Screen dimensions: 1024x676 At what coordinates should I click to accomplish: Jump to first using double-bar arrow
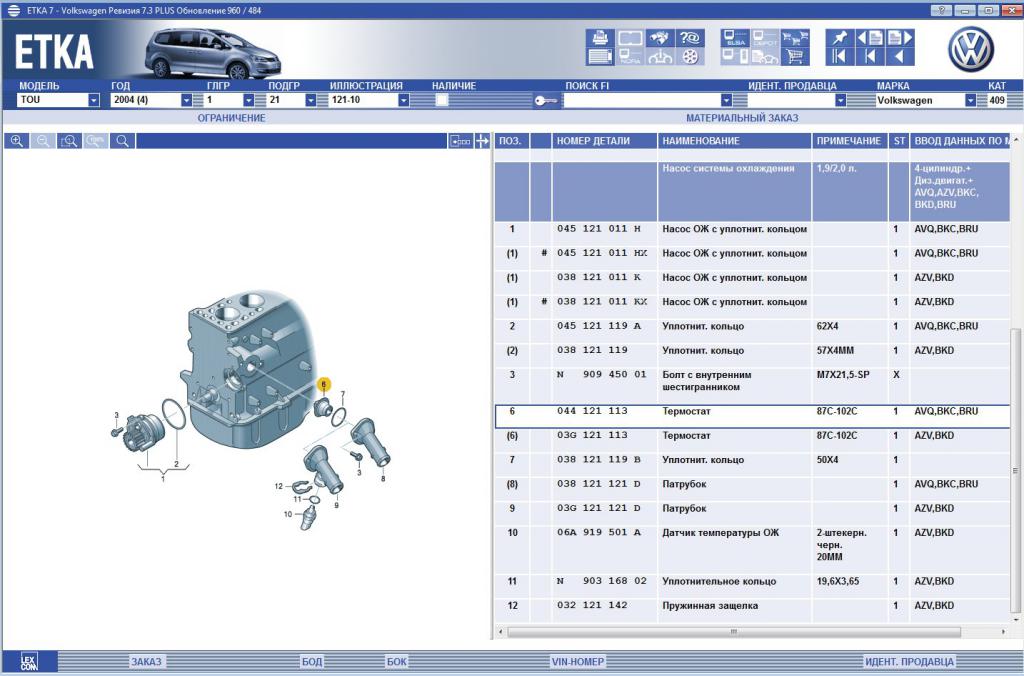[839, 57]
